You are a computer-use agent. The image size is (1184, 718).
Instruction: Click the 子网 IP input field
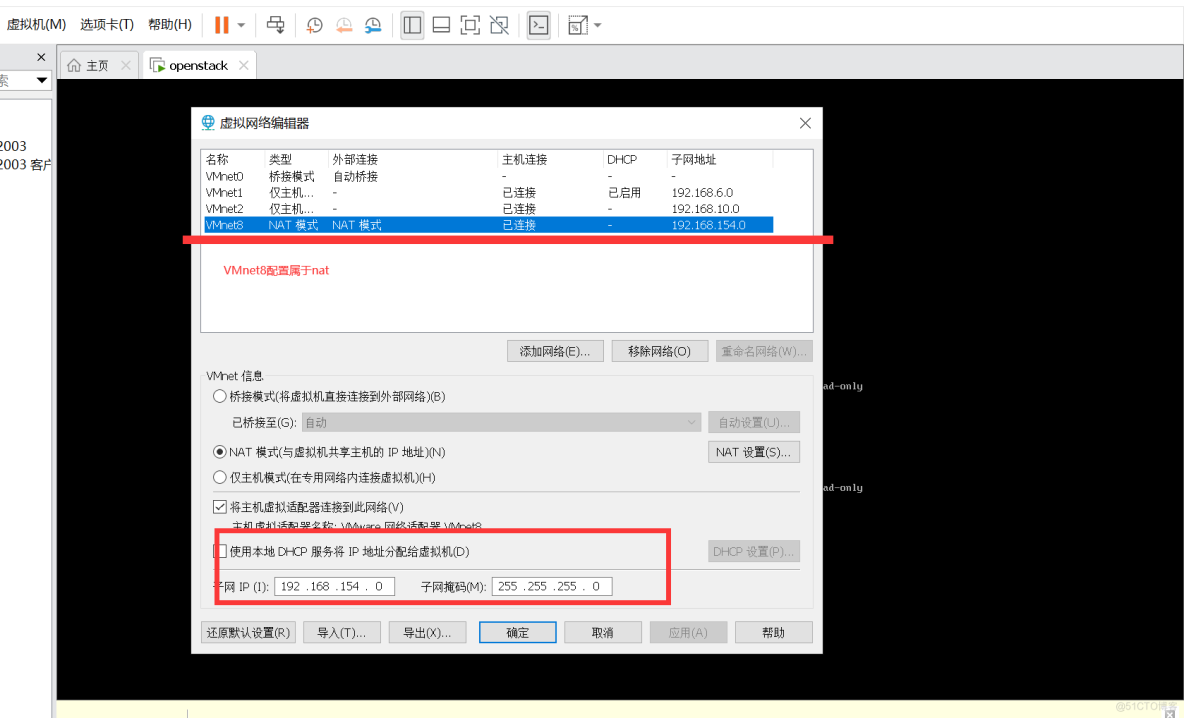pyautogui.click(x=335, y=586)
